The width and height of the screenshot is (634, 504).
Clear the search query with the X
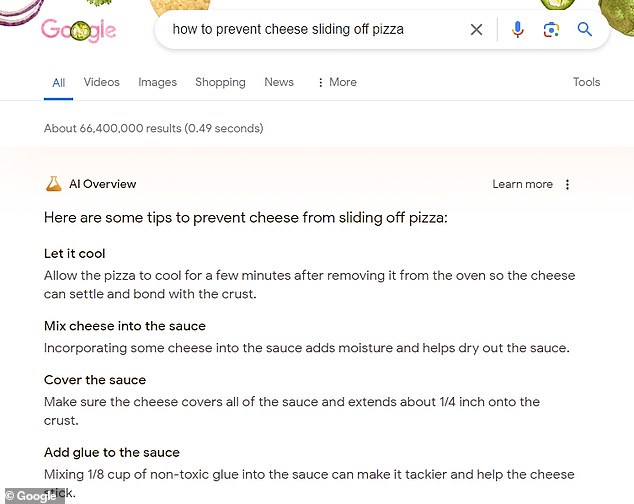pyautogui.click(x=477, y=30)
